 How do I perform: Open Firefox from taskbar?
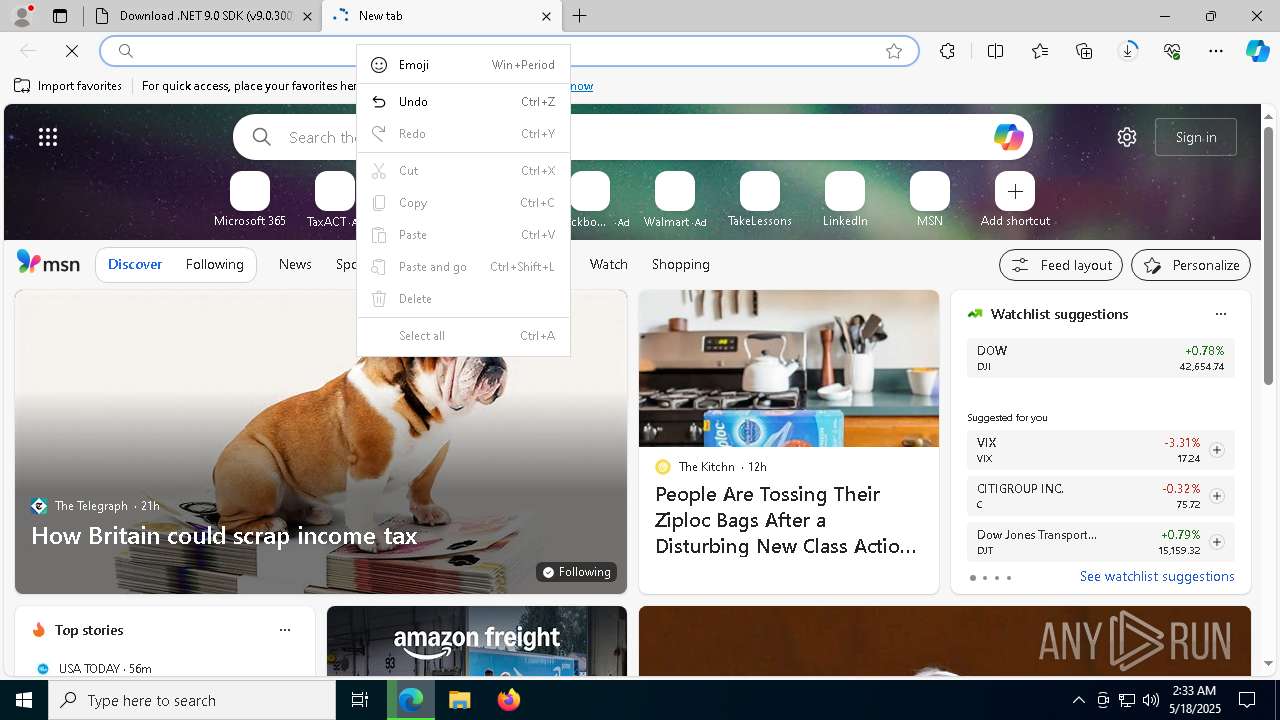click(x=508, y=700)
